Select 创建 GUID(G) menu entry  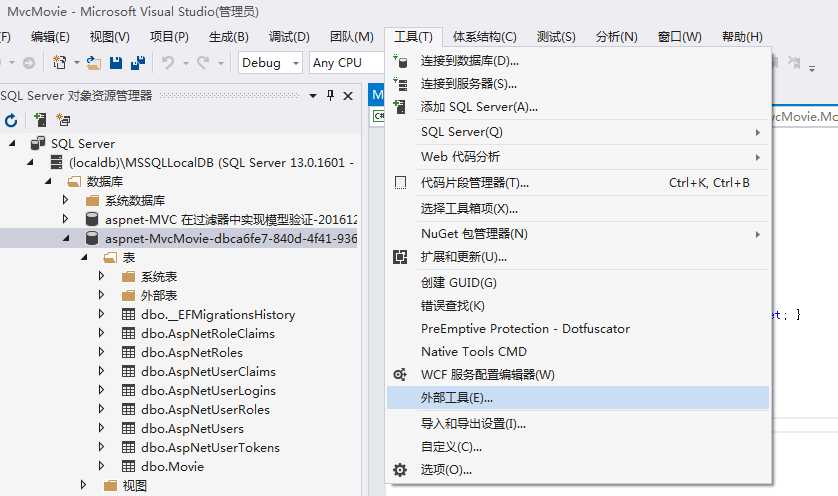pyautogui.click(x=578, y=283)
